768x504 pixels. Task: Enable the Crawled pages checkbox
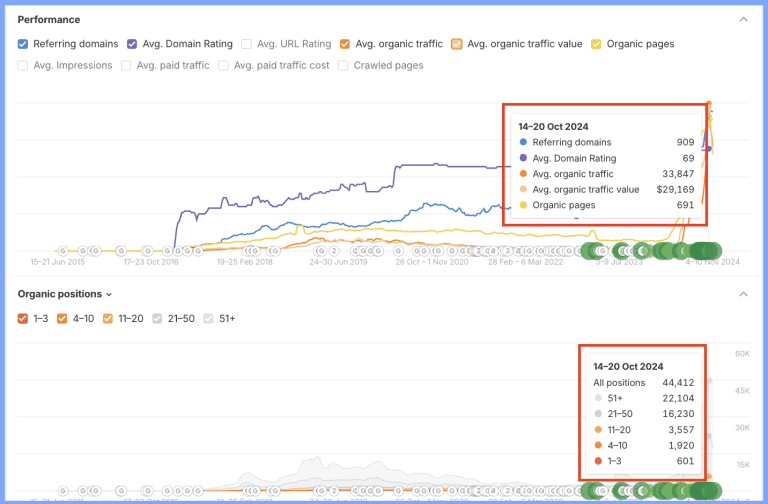click(343, 66)
